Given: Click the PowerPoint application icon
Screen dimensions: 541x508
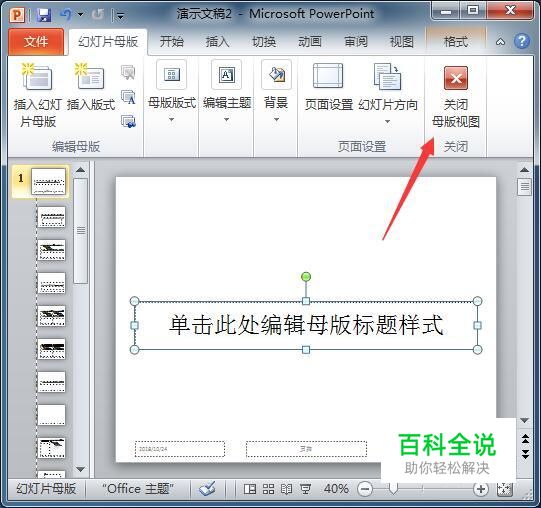Looking at the screenshot, I should point(17,14).
